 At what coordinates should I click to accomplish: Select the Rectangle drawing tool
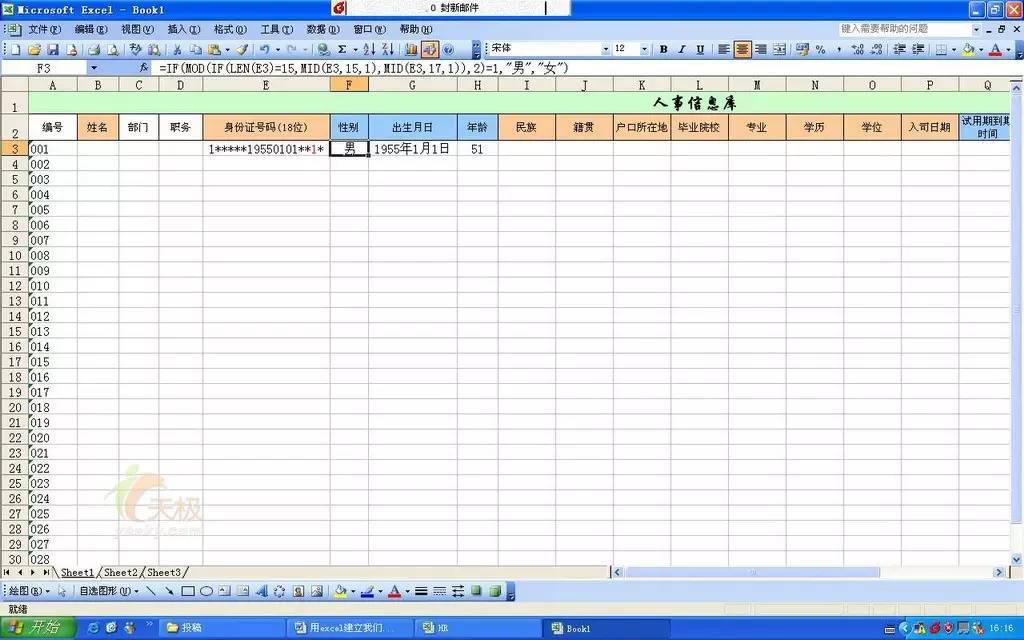point(188,591)
